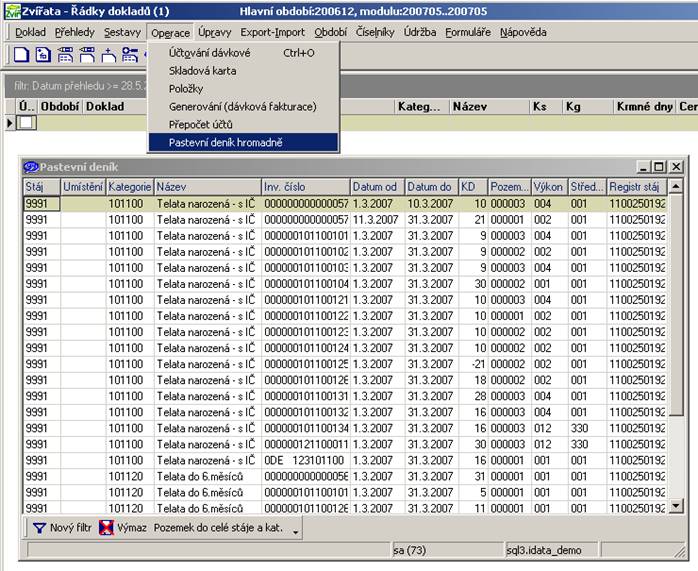The image size is (698, 571).
Task: Click the Výmaz red cross icon
Action: pyautogui.click(x=106, y=528)
